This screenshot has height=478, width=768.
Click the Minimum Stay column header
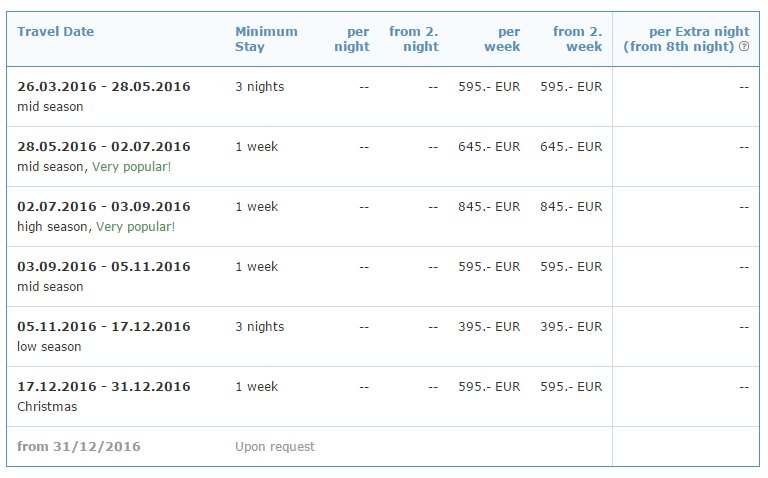pyautogui.click(x=266, y=38)
